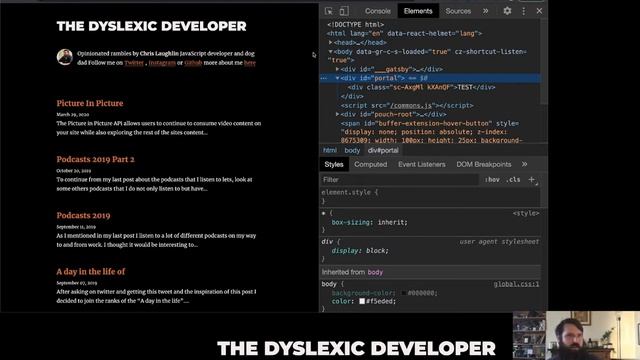Expand the pouch-root div node
640x360 pixels.
[337, 114]
